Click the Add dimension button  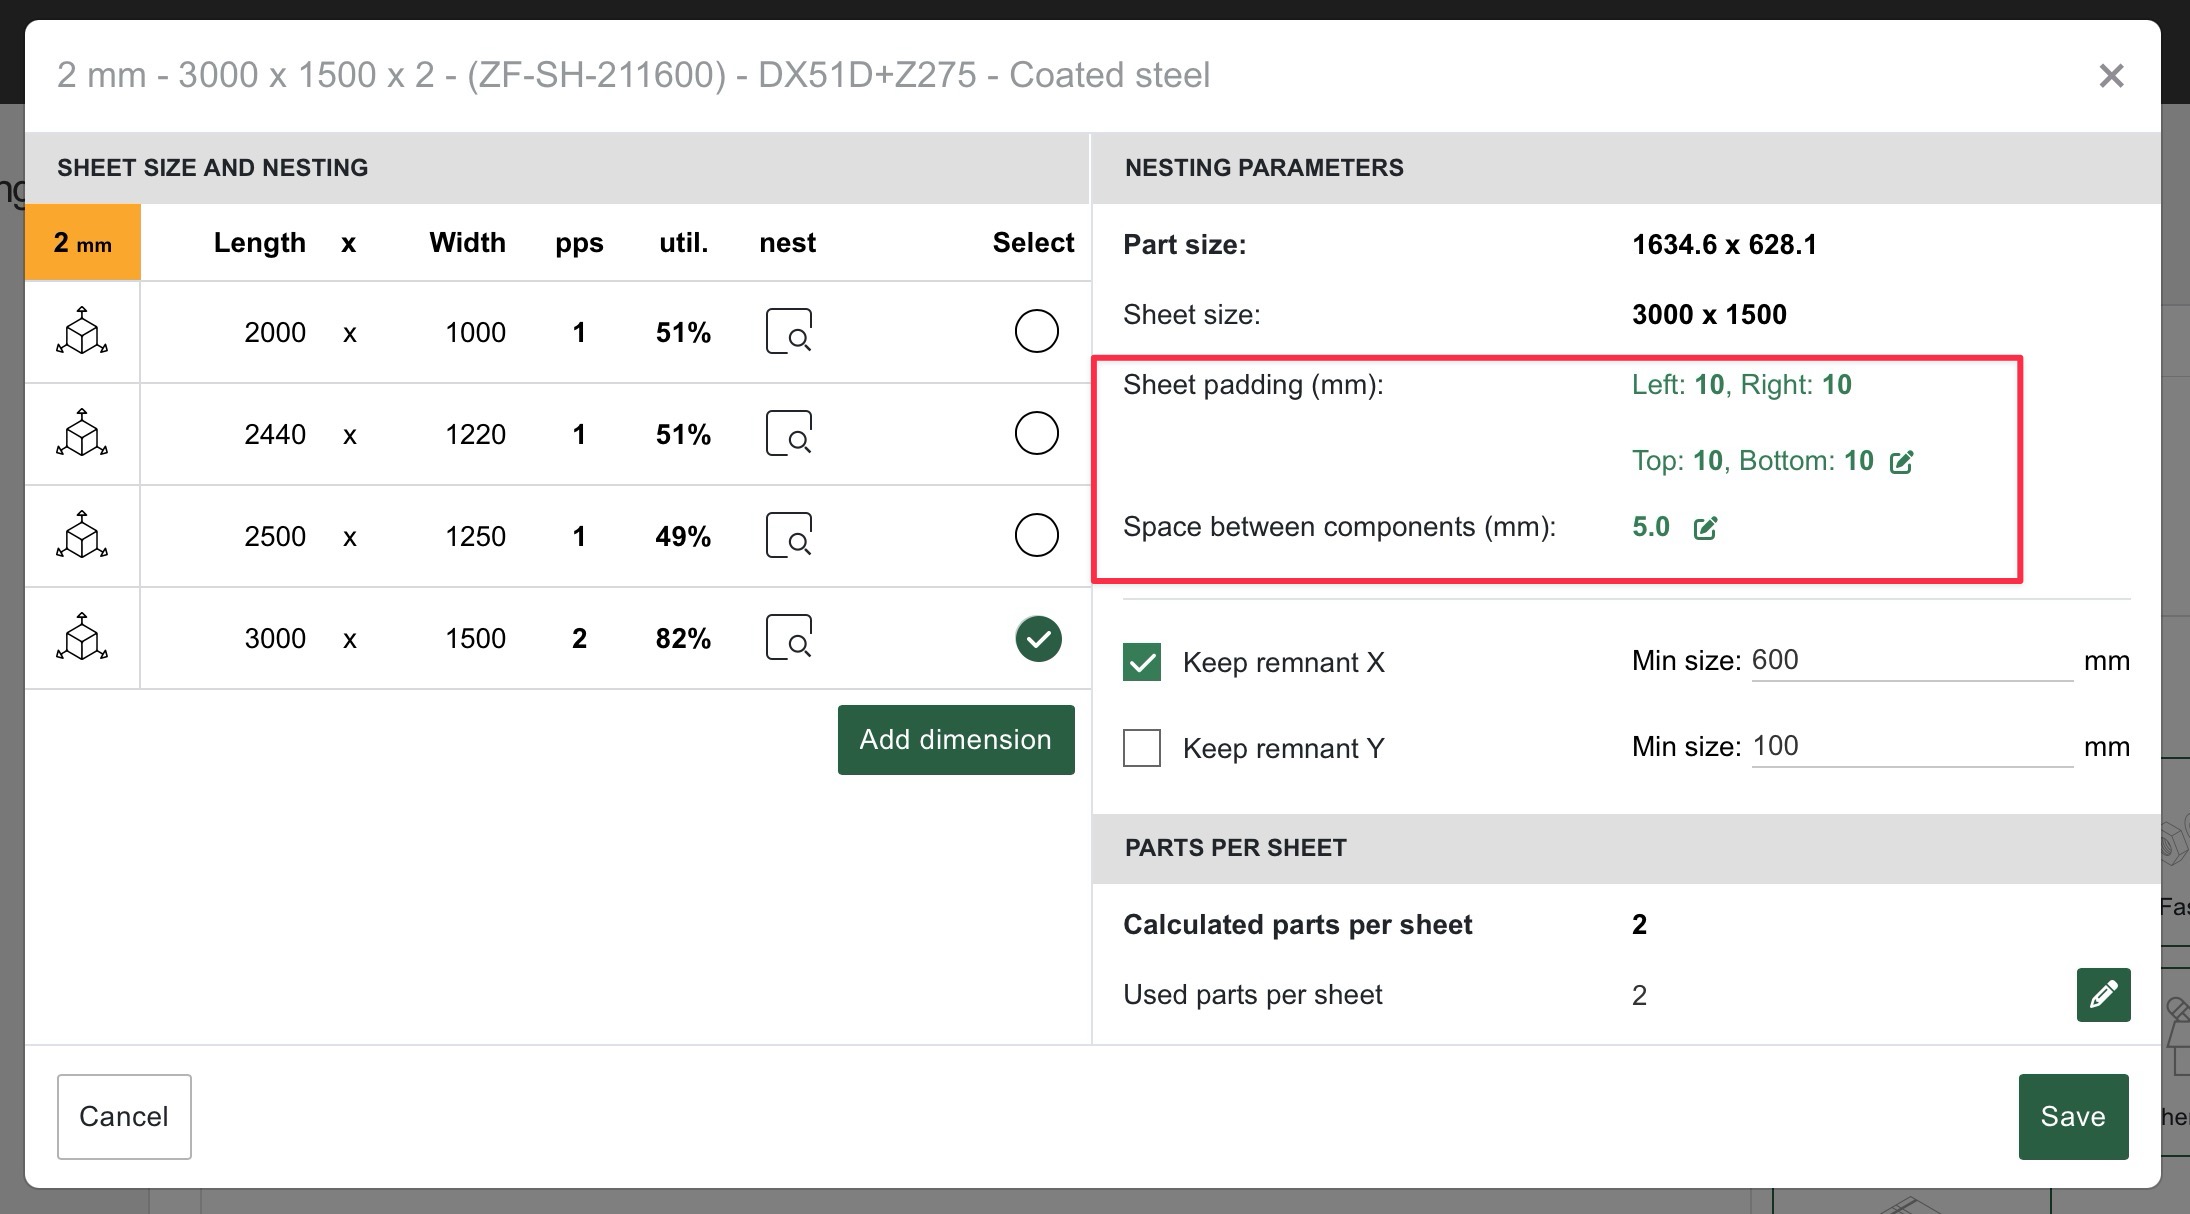click(955, 739)
